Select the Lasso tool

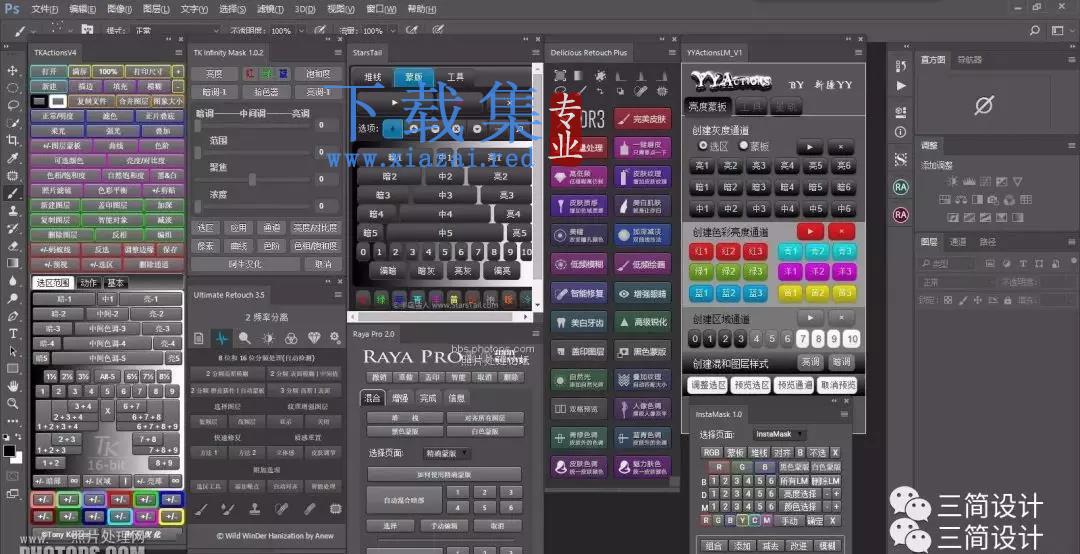click(x=12, y=105)
